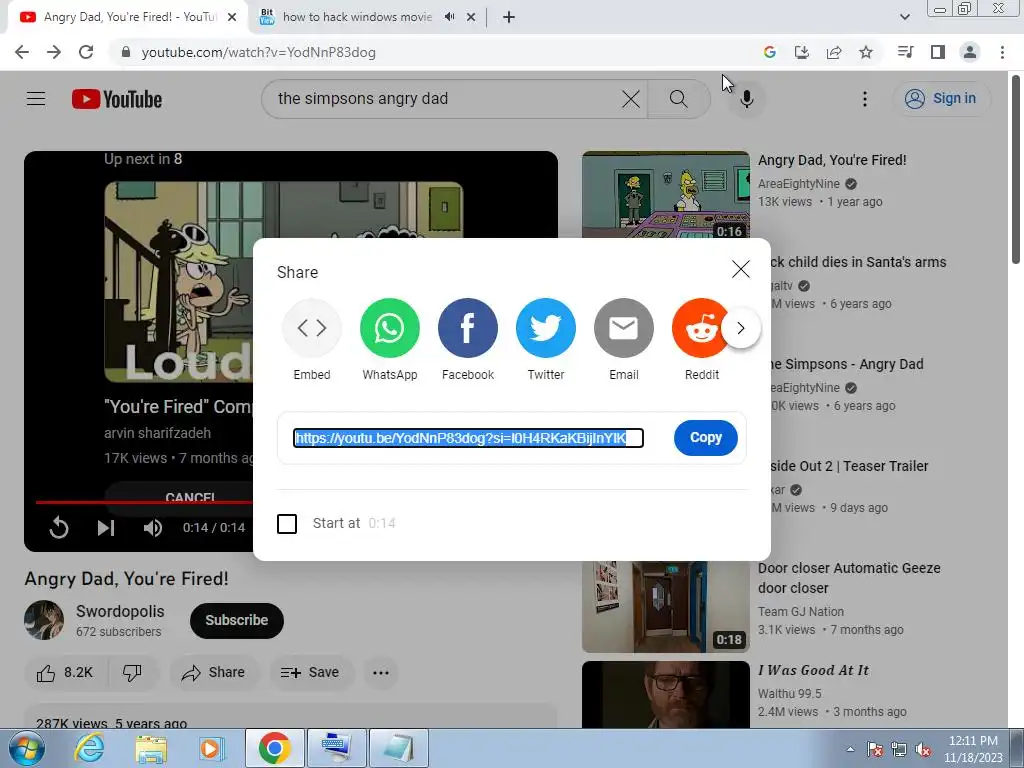Image resolution: width=1024 pixels, height=768 pixels.
Task: Reload the current page
Action: (86, 52)
